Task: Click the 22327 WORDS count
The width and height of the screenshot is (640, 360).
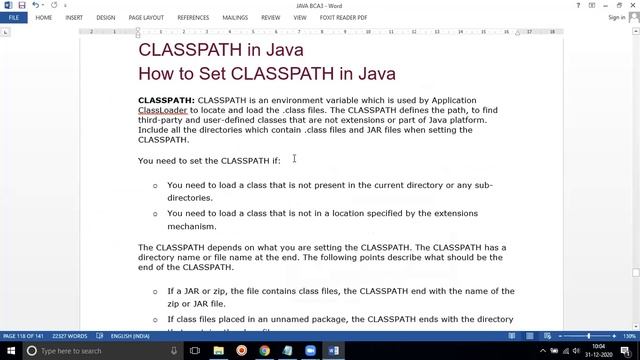Action: (x=69, y=336)
